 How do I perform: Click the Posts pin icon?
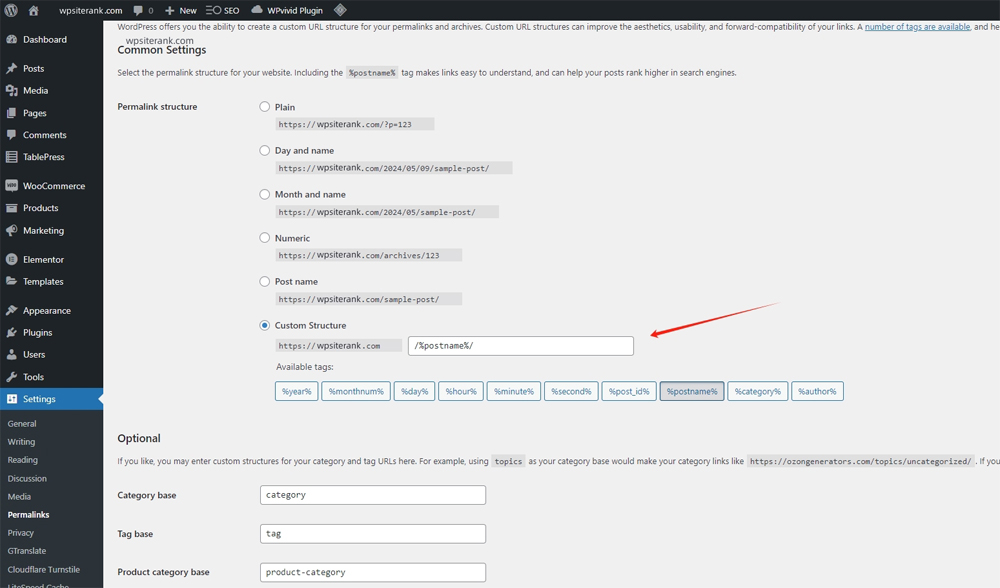(x=11, y=68)
